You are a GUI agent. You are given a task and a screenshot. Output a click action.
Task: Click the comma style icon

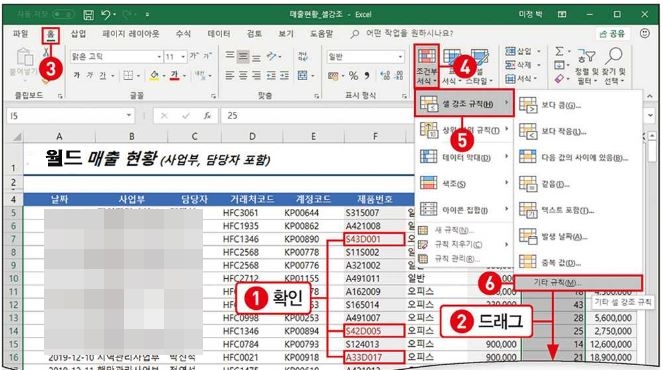pyautogui.click(x=367, y=75)
